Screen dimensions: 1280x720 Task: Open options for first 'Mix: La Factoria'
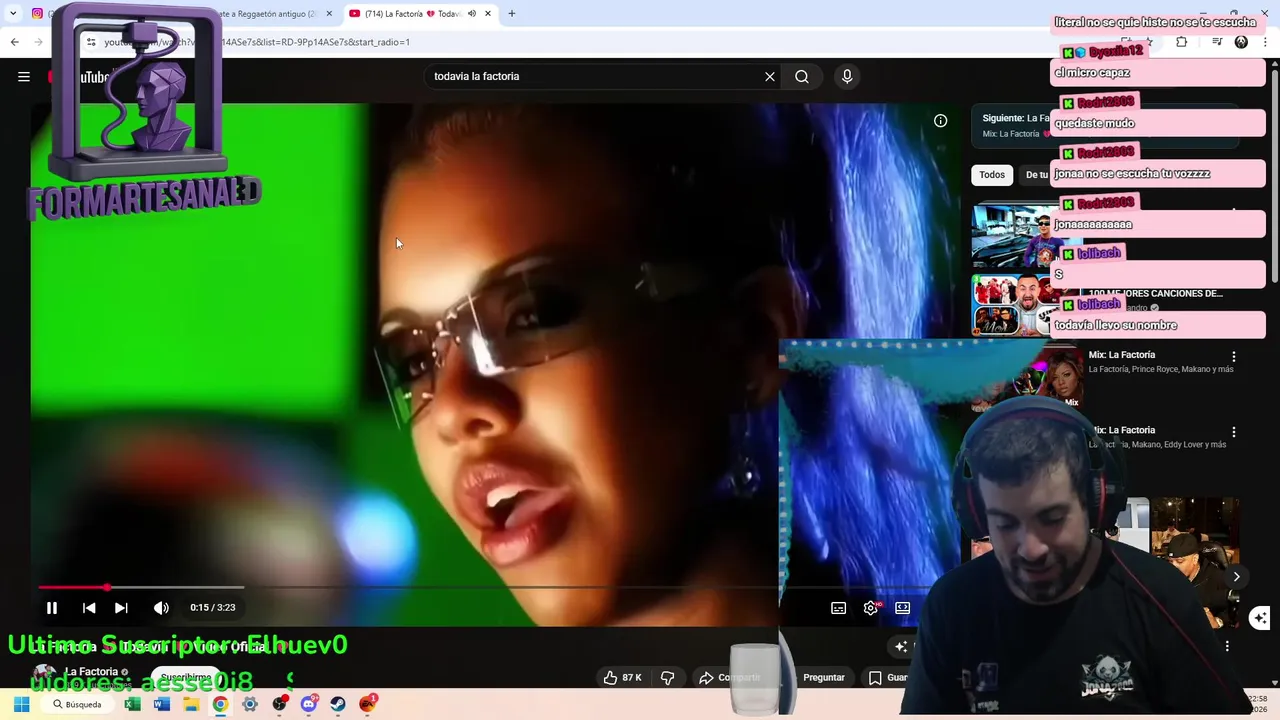tap(1234, 356)
